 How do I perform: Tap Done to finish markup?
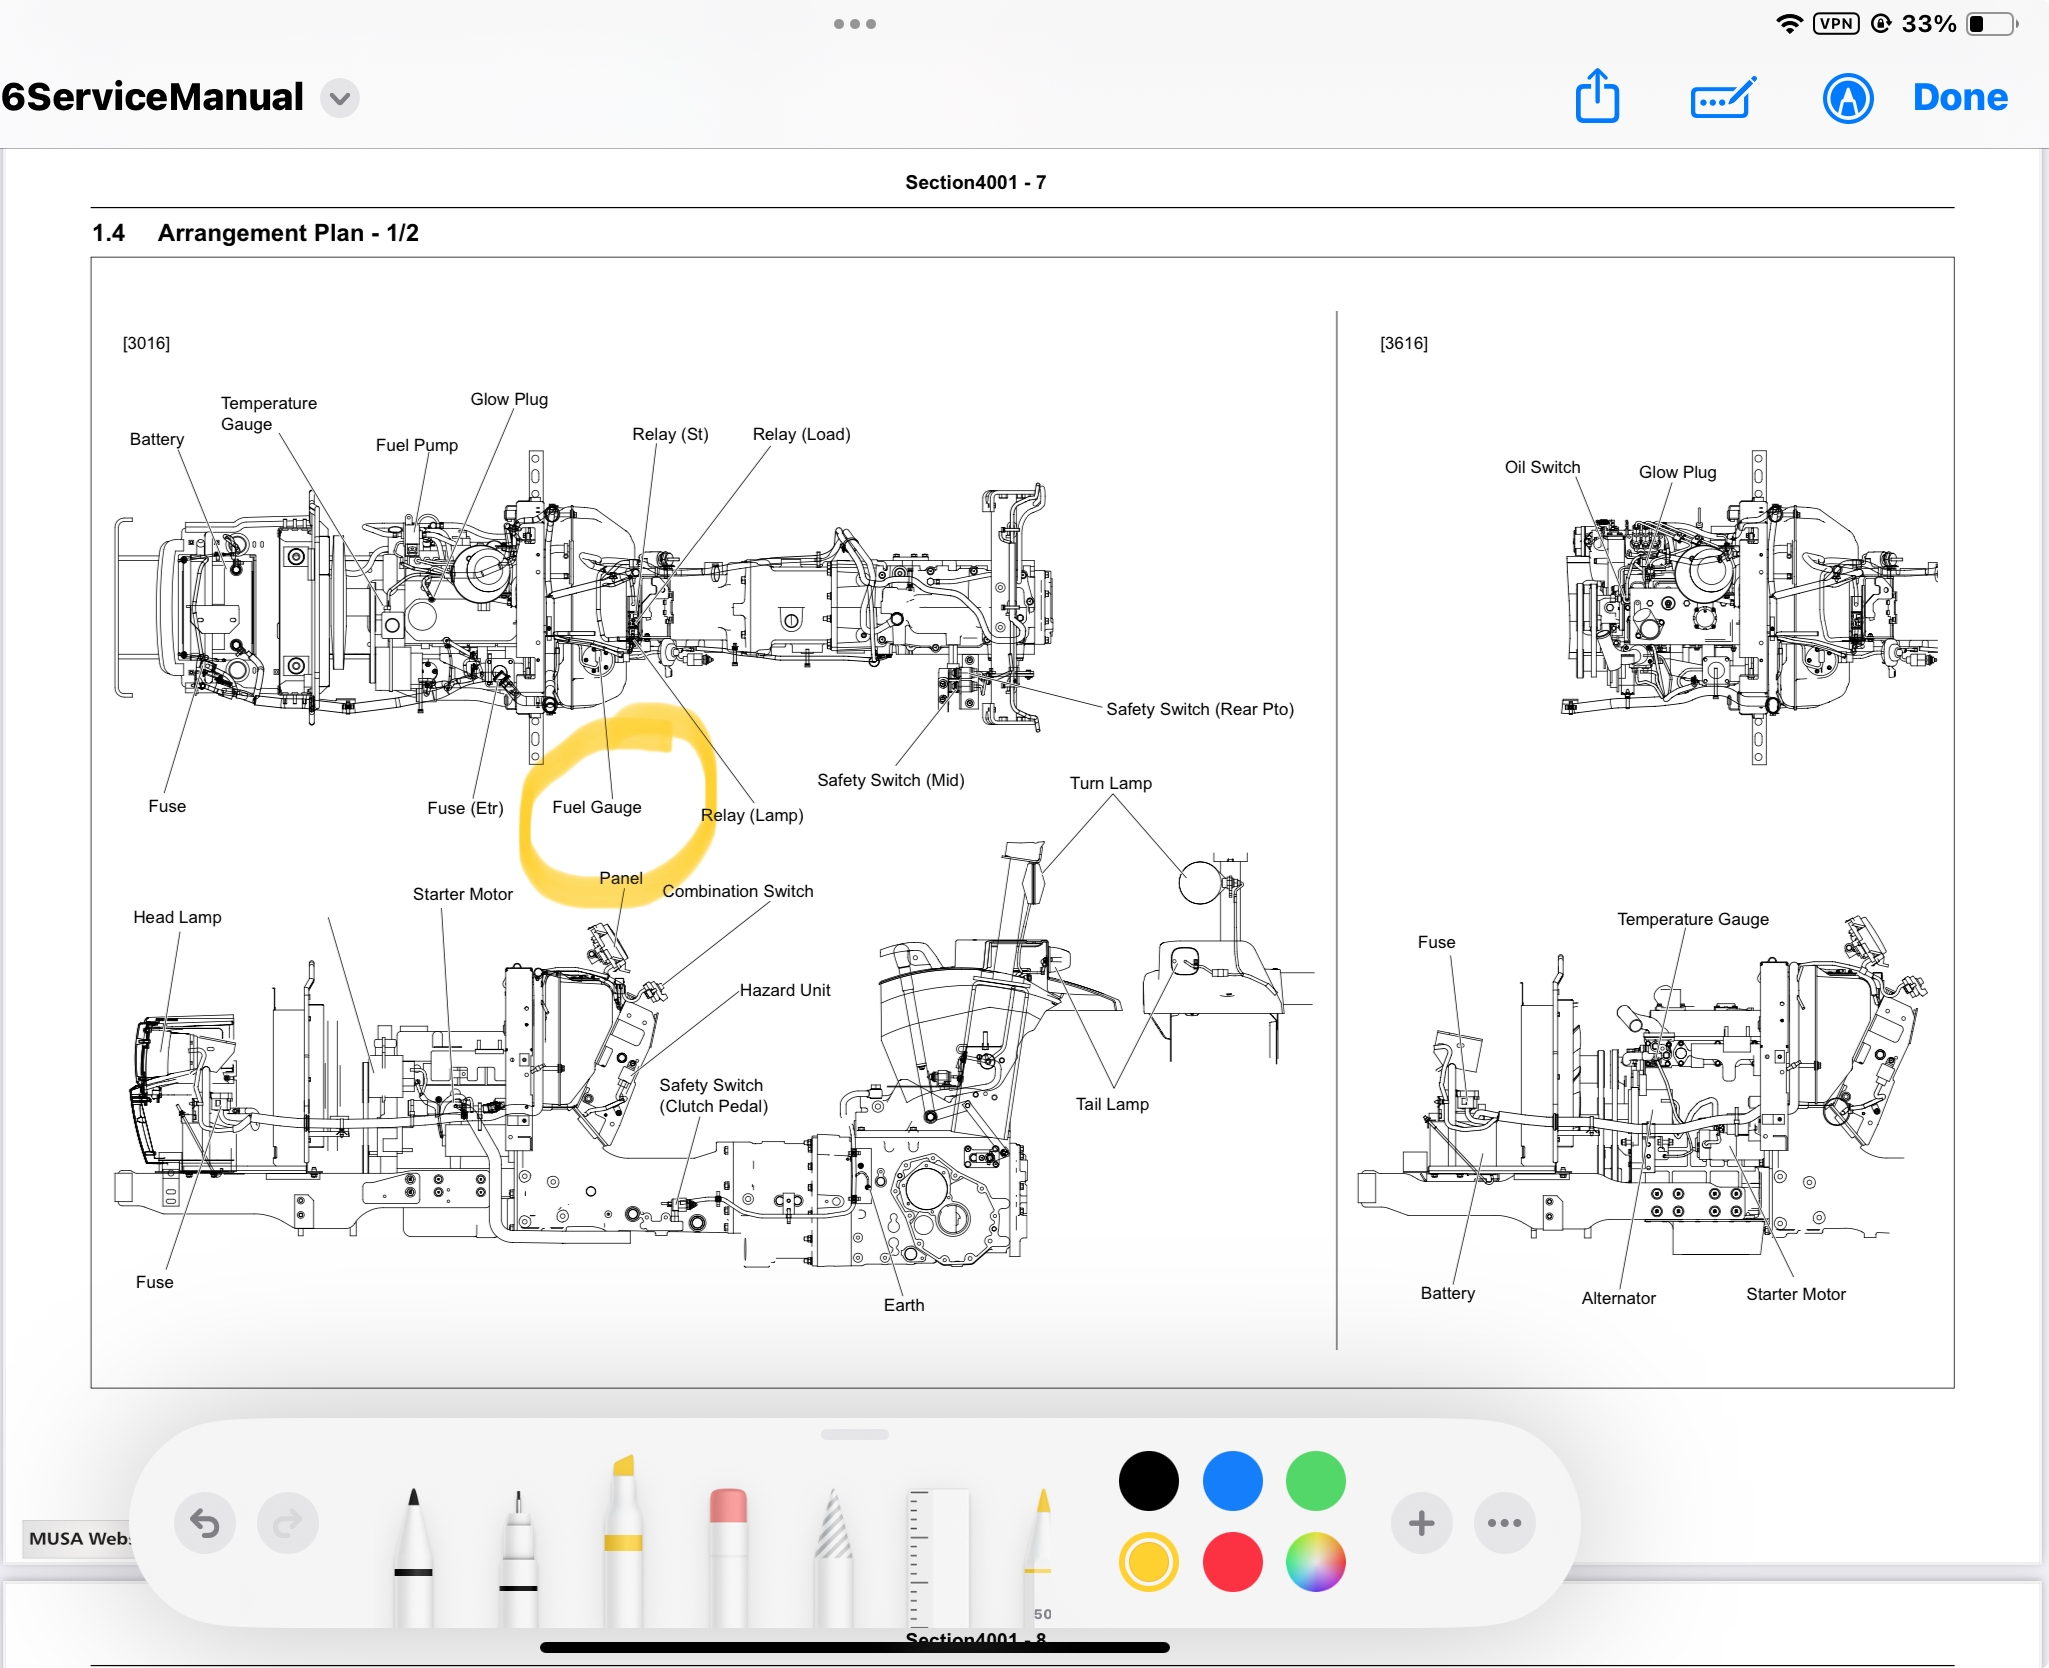1959,97
